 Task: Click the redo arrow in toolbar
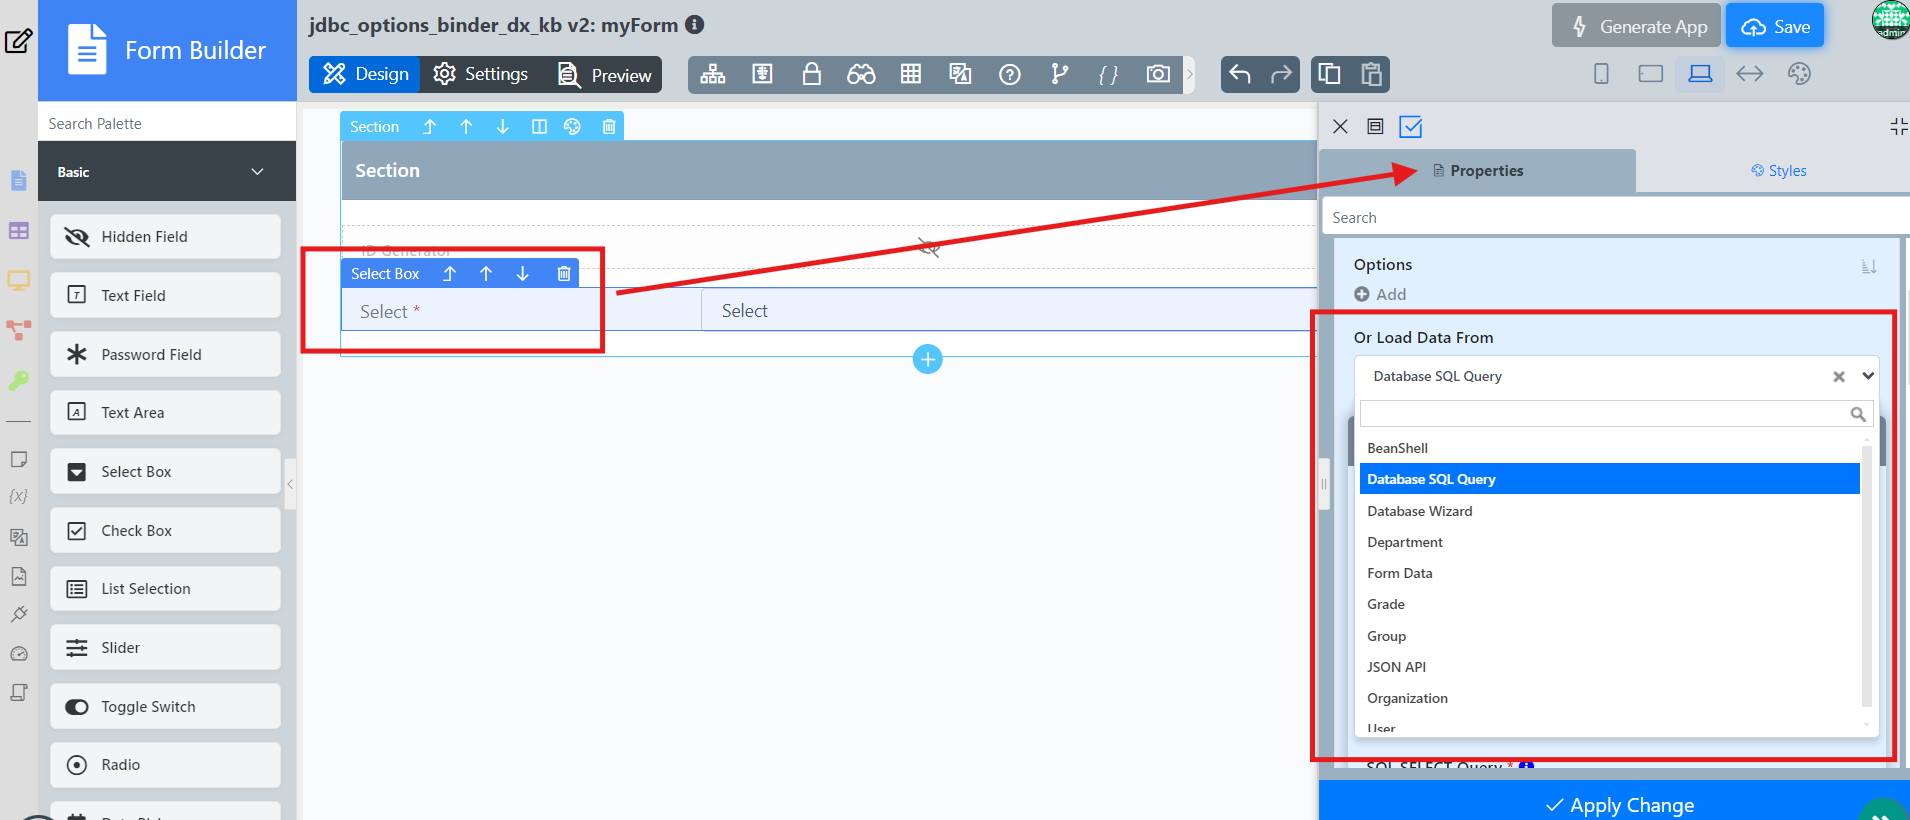pos(1280,74)
